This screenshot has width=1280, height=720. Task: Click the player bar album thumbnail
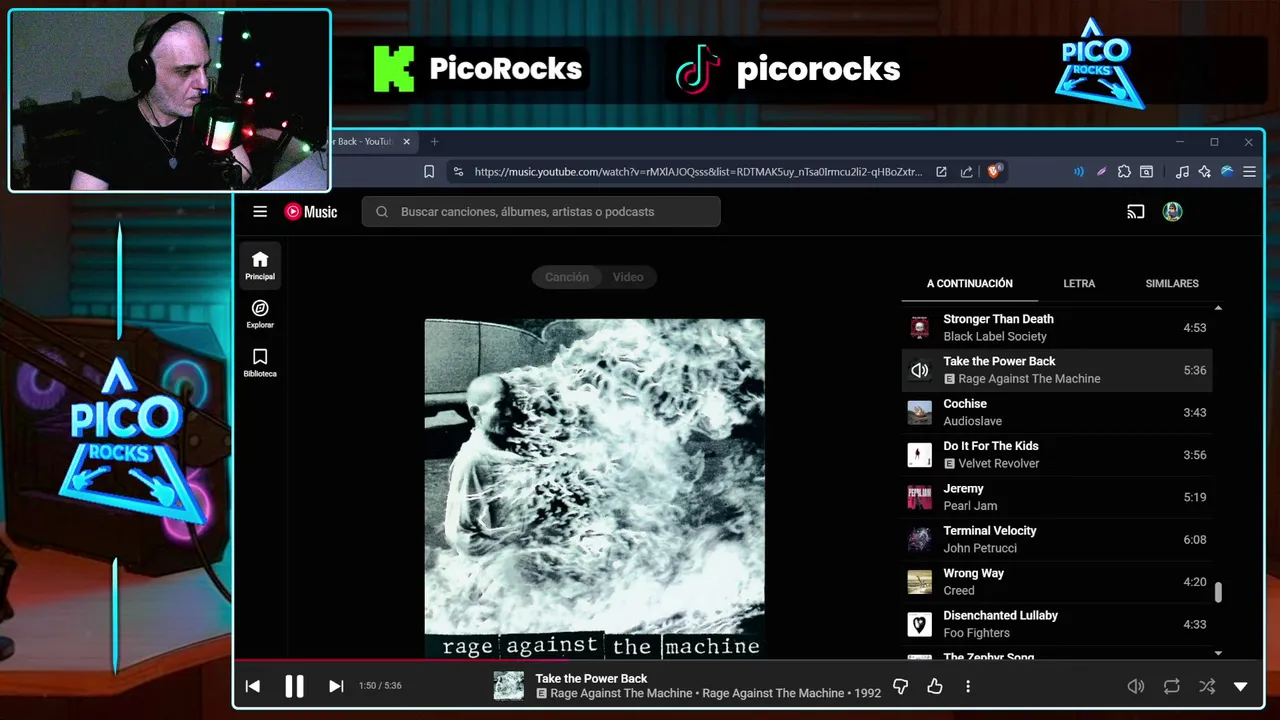[508, 686]
